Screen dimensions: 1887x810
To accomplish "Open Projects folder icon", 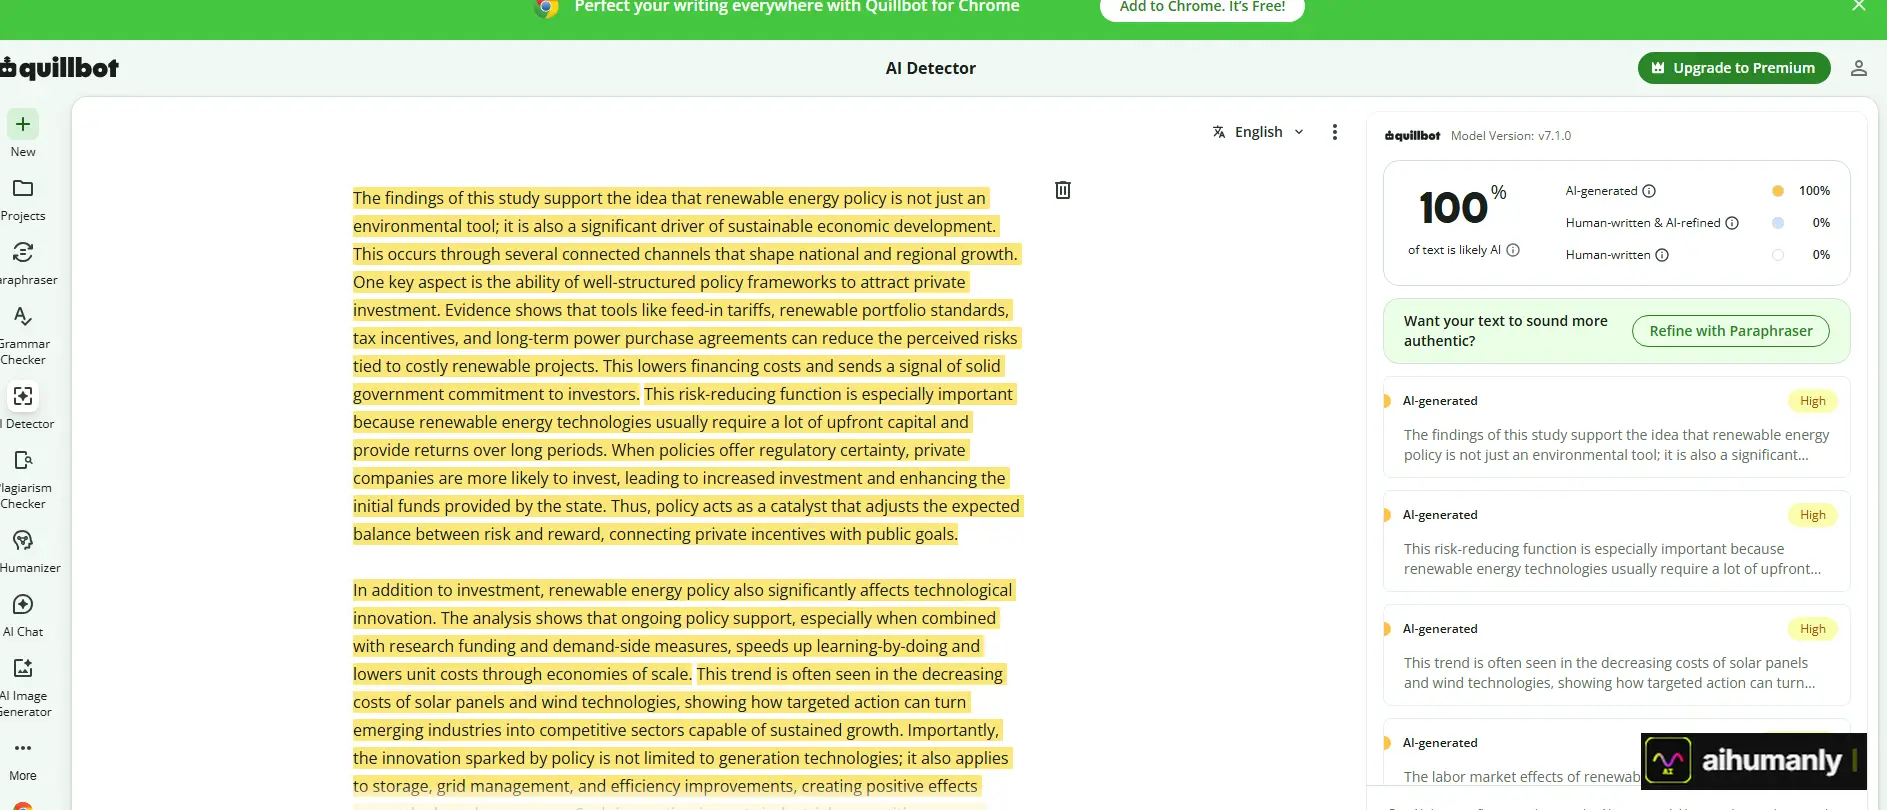I will [x=23, y=188].
